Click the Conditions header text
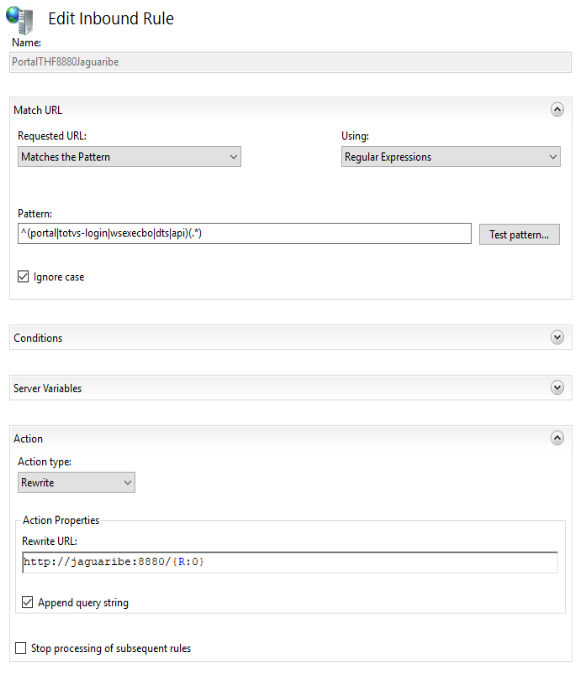 (38, 338)
